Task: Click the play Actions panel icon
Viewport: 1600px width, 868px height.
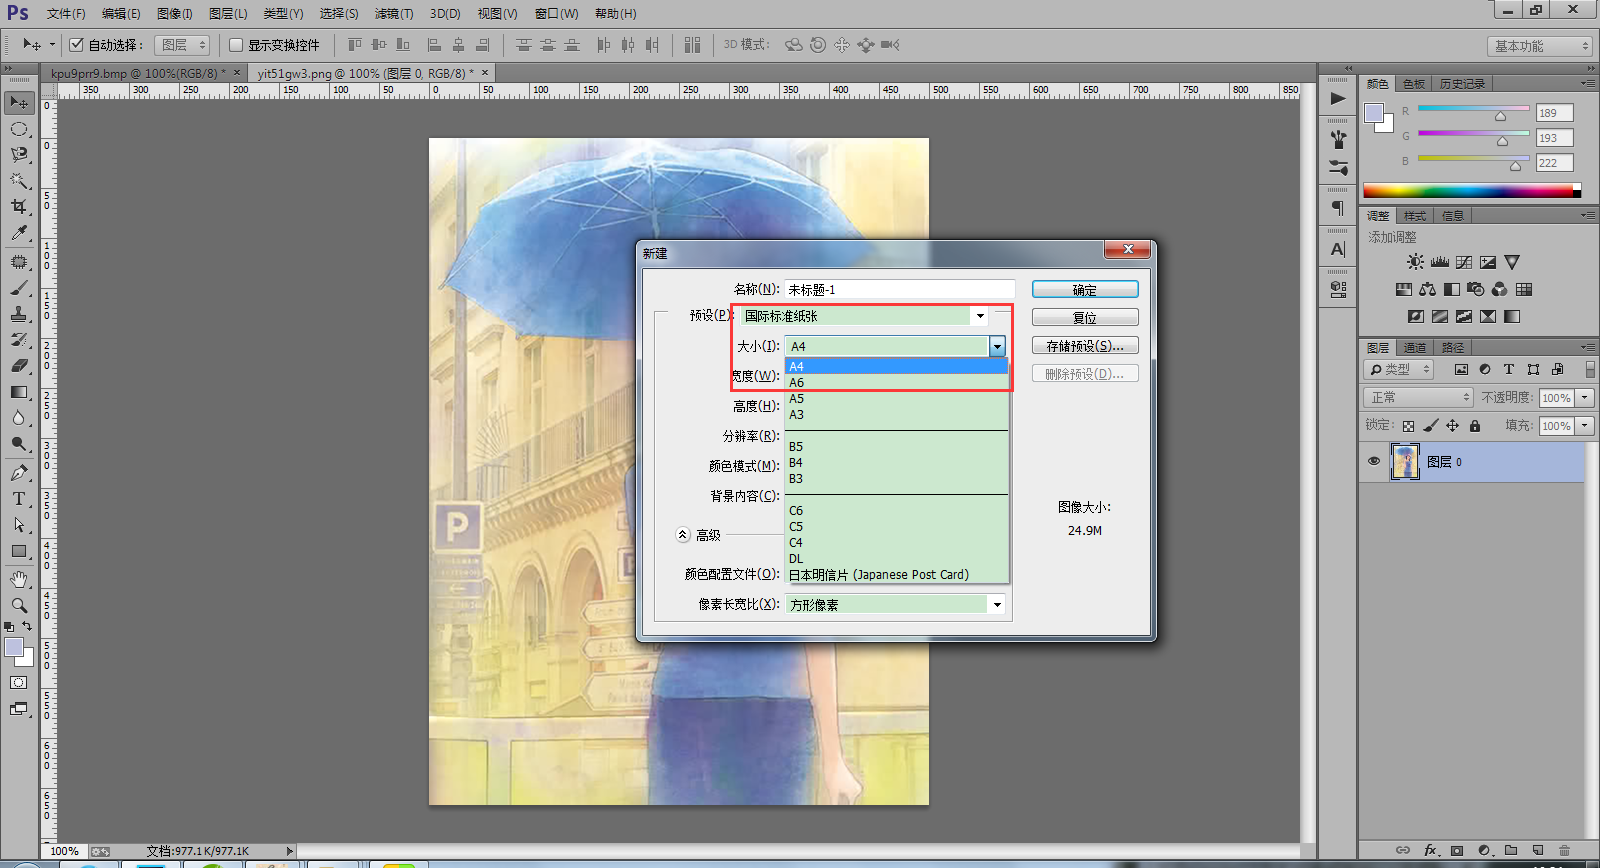Action: tap(1338, 99)
